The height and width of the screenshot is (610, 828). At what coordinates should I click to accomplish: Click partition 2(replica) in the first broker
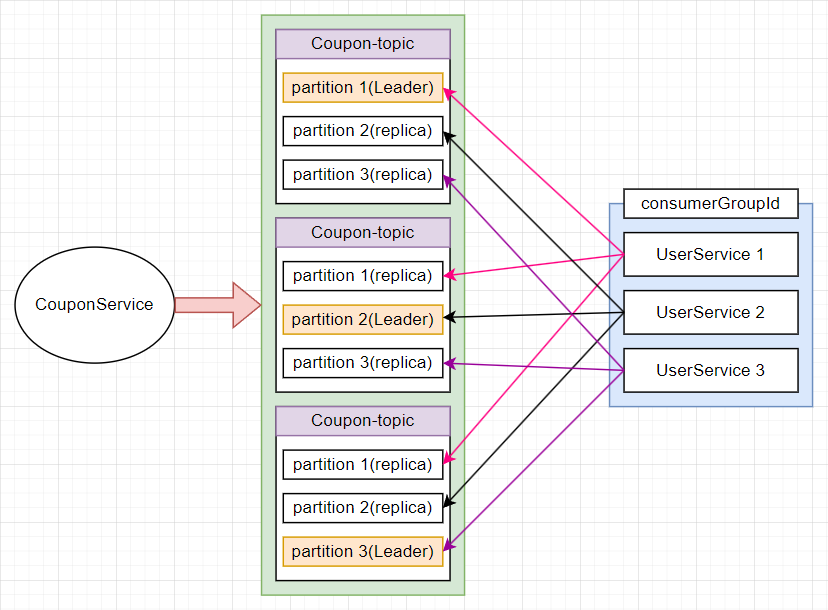point(363,131)
